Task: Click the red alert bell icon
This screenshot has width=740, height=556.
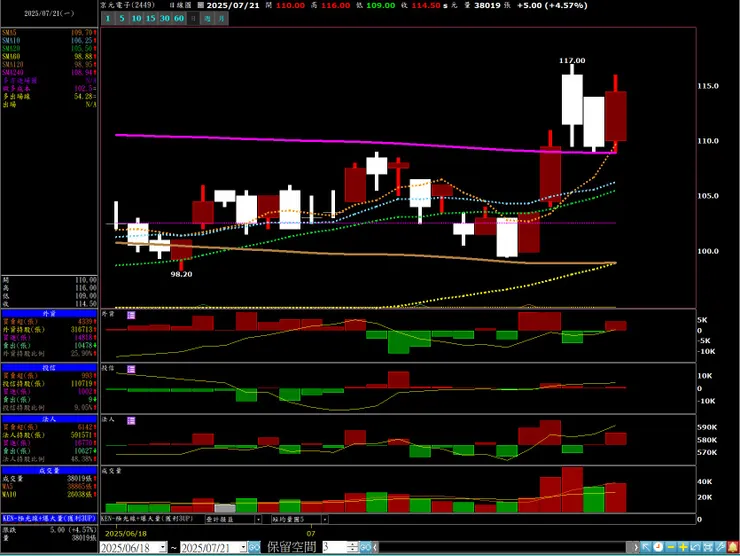Action: [733, 547]
